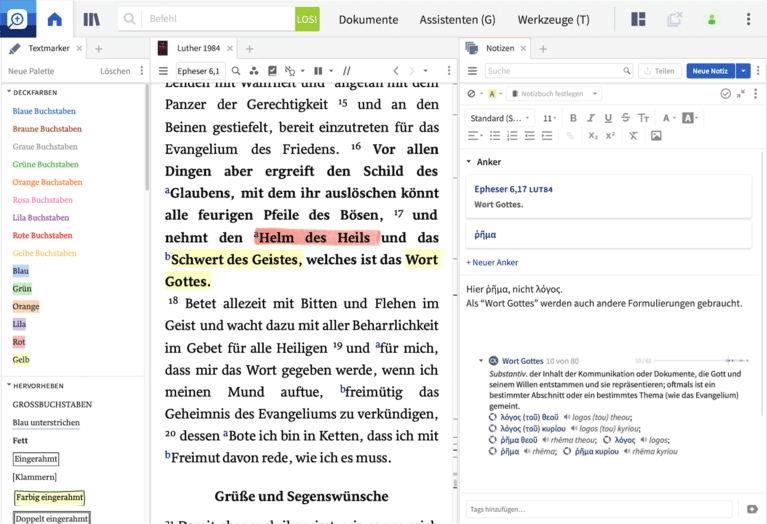Click the Suche field in Notizen
767x524 pixels.
pos(559,71)
